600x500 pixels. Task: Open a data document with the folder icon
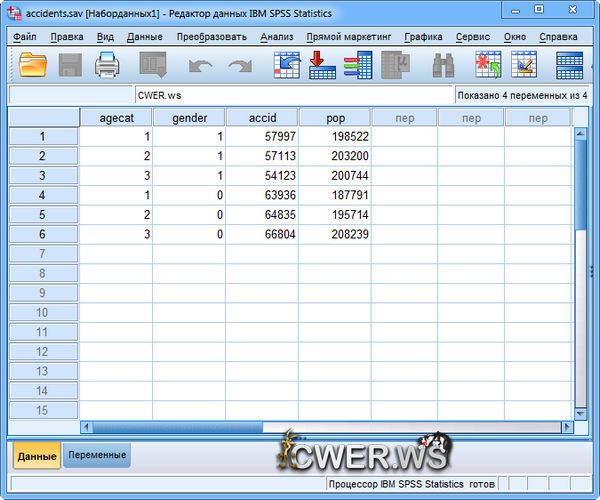(x=33, y=65)
